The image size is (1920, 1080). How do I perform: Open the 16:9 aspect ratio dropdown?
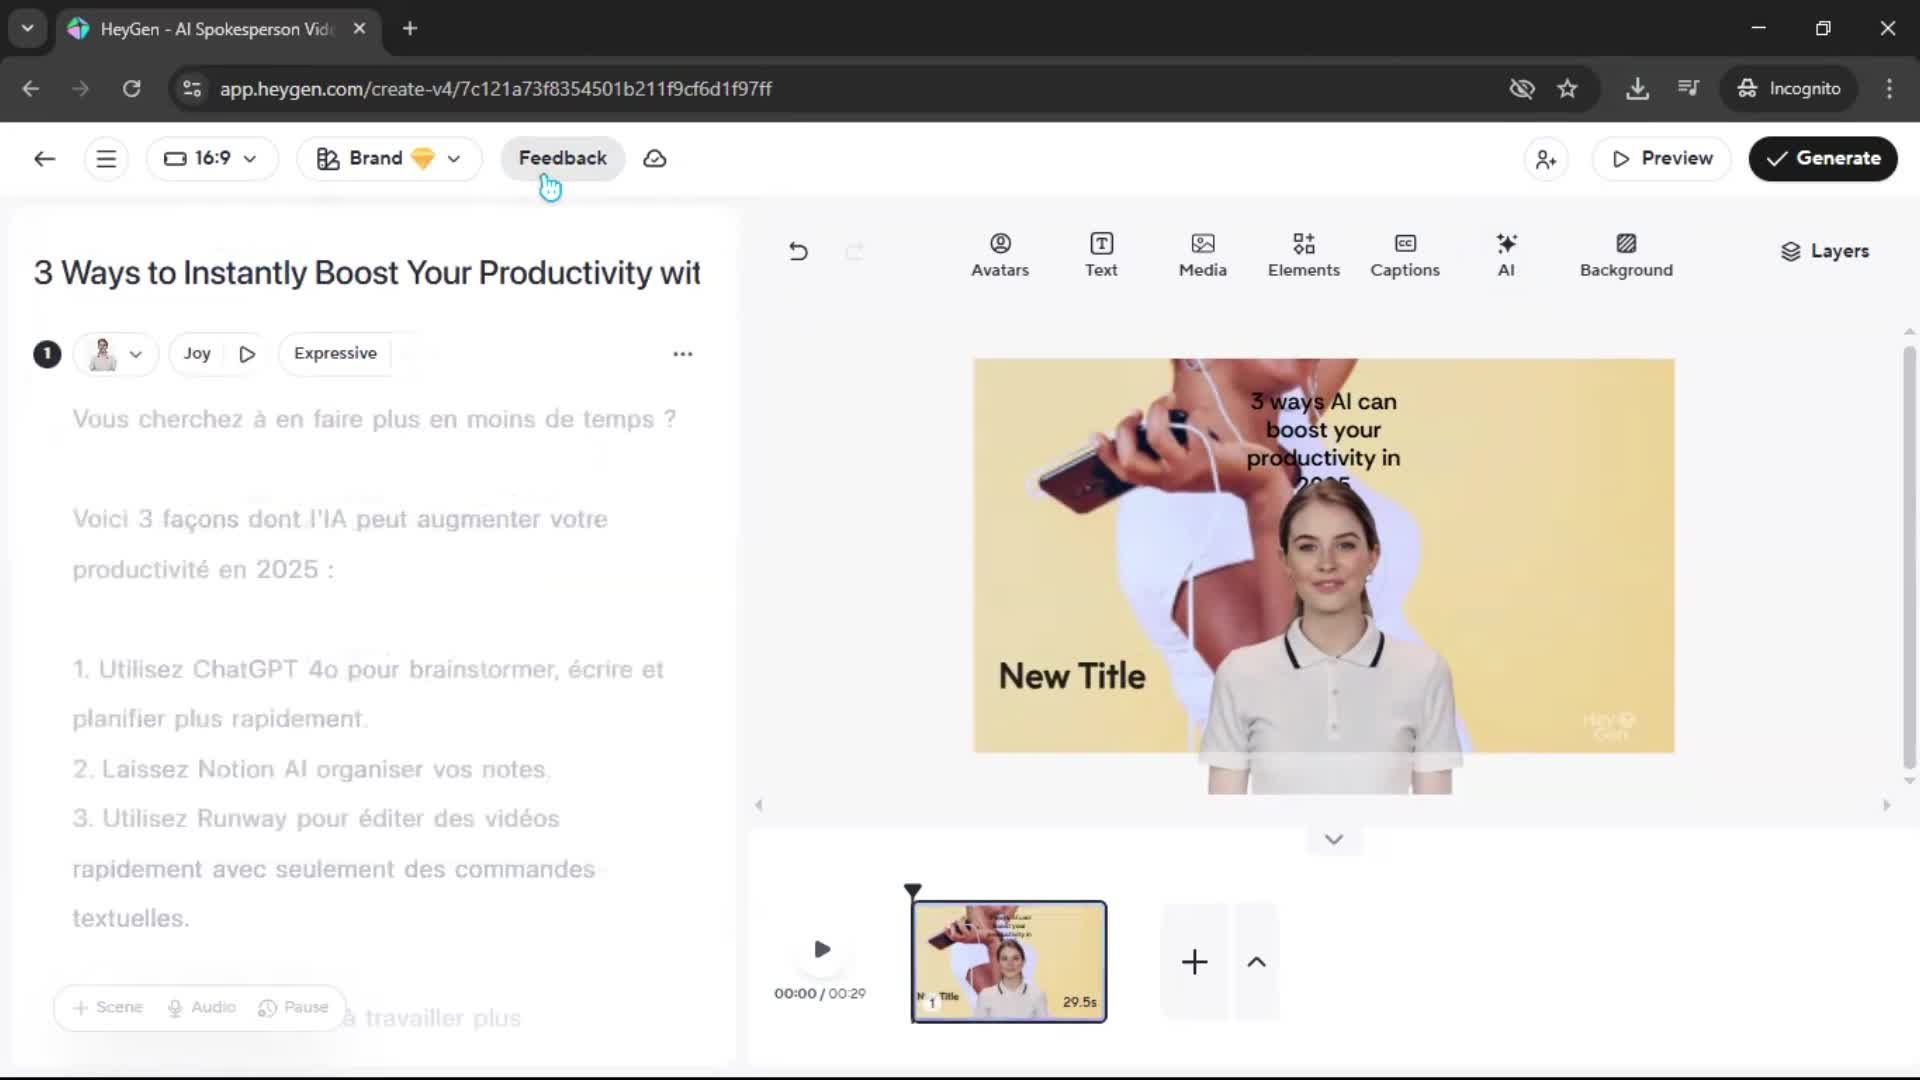(x=211, y=159)
